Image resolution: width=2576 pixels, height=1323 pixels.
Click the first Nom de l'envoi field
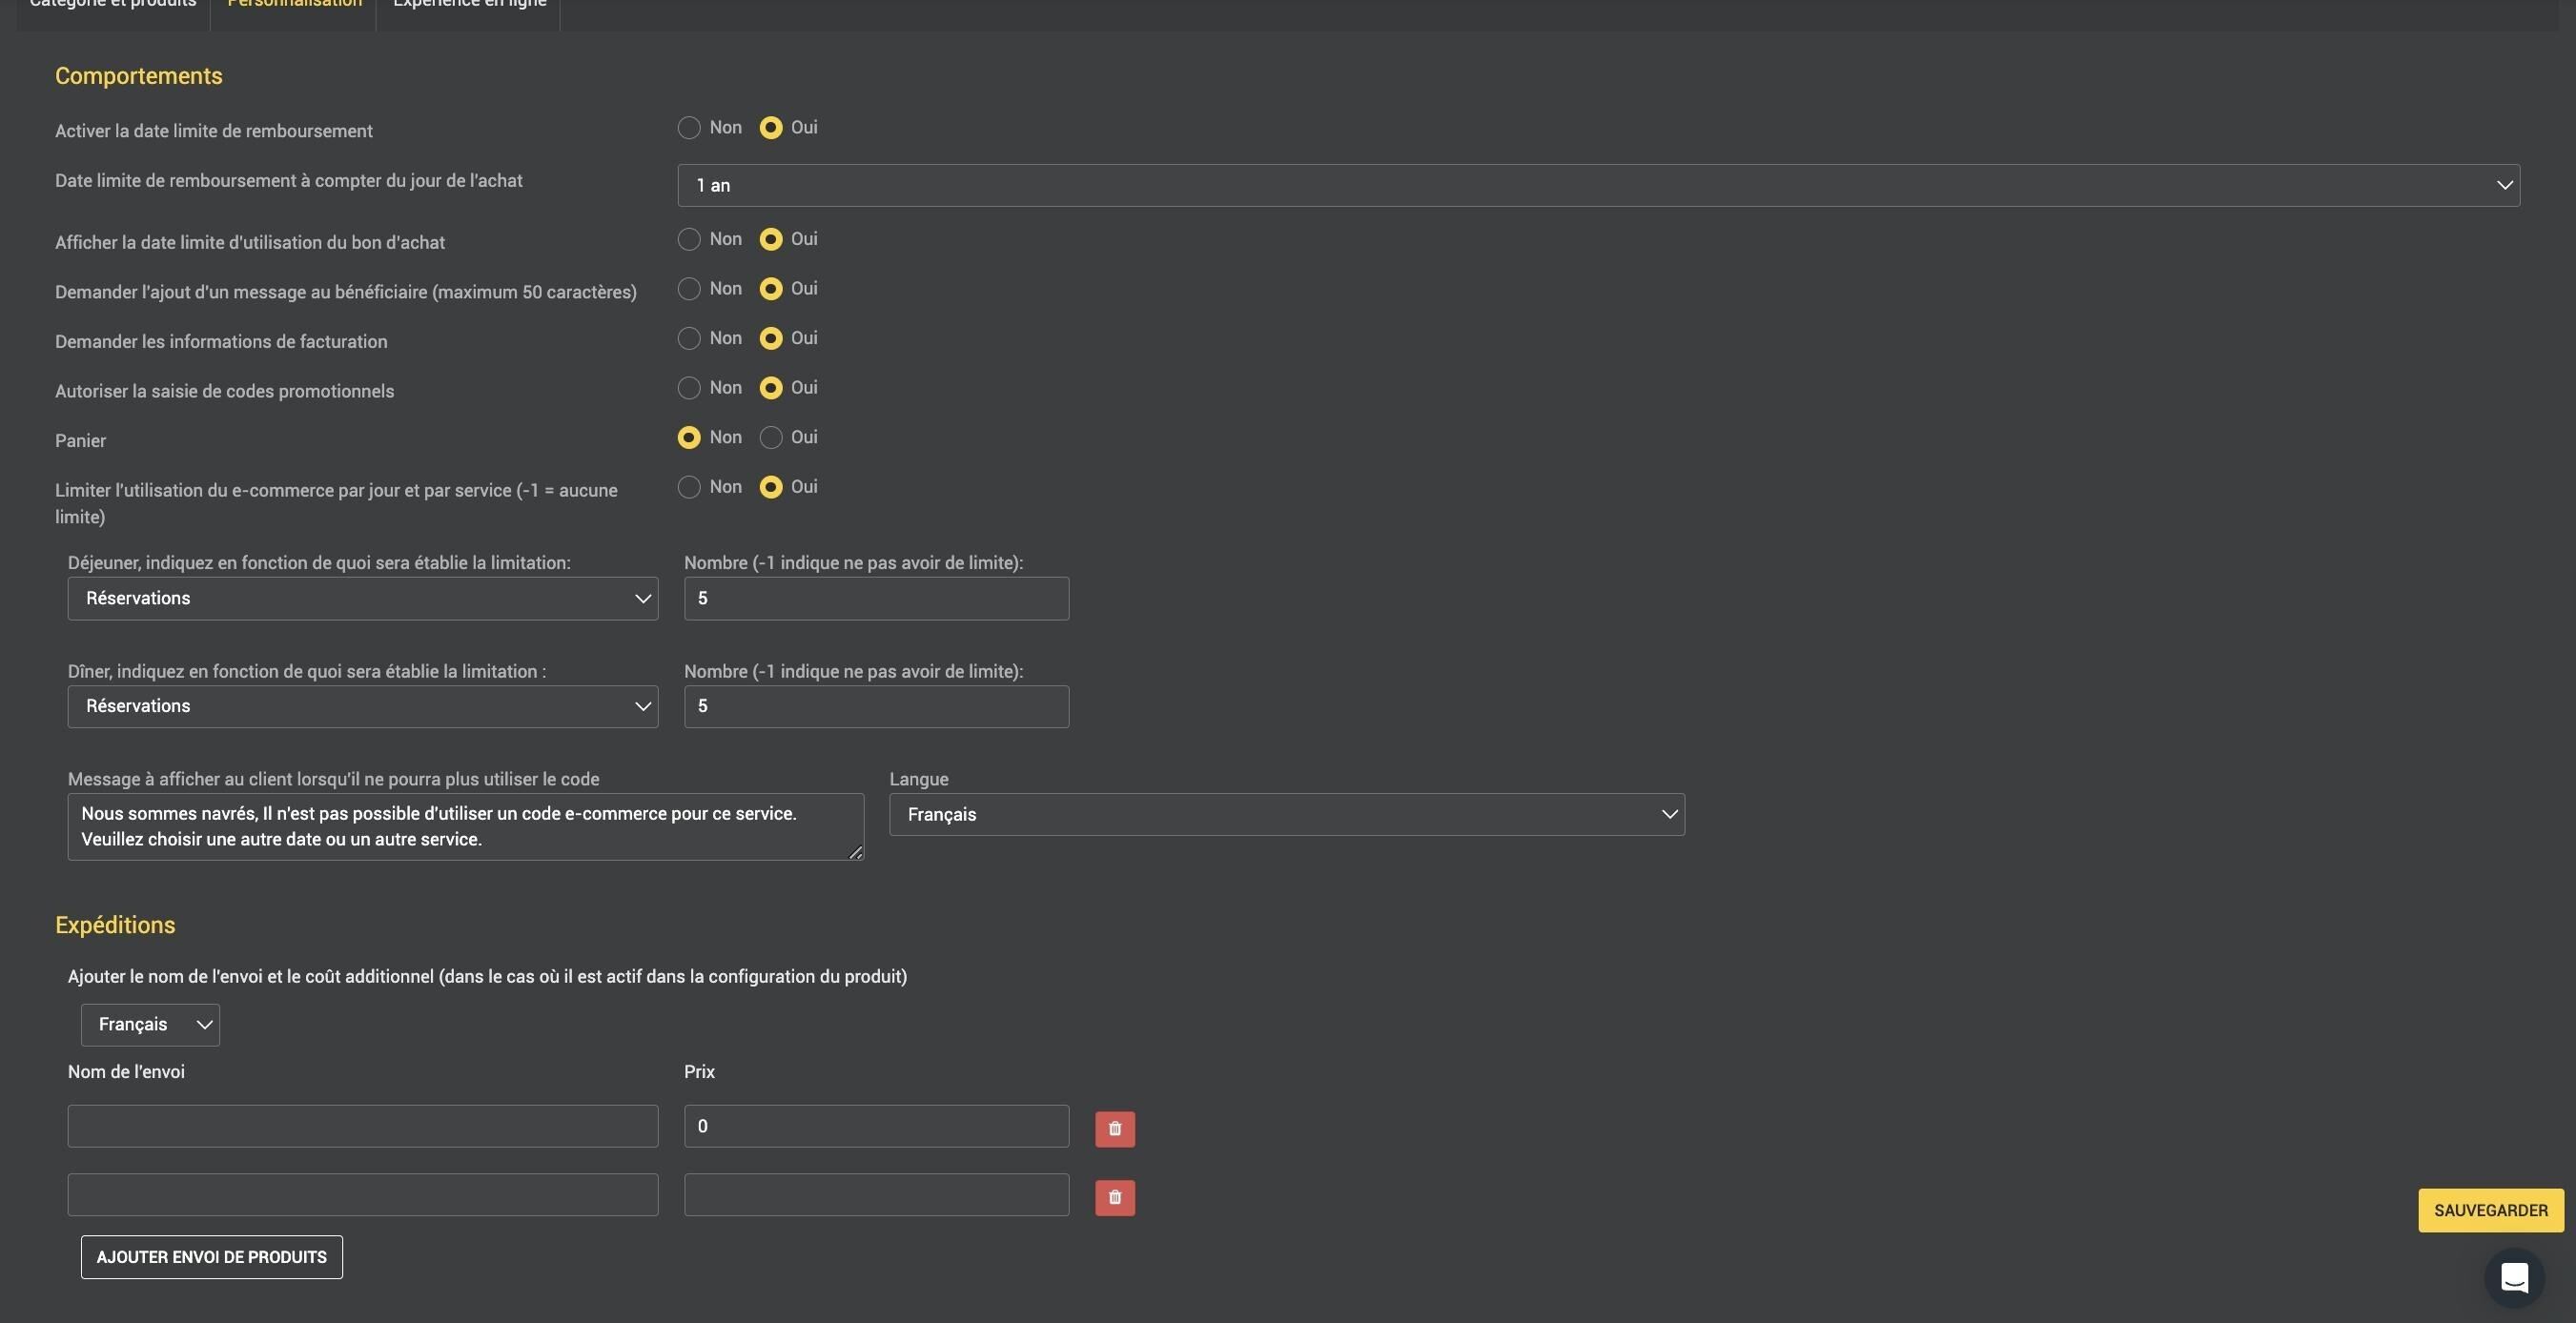tap(362, 1126)
